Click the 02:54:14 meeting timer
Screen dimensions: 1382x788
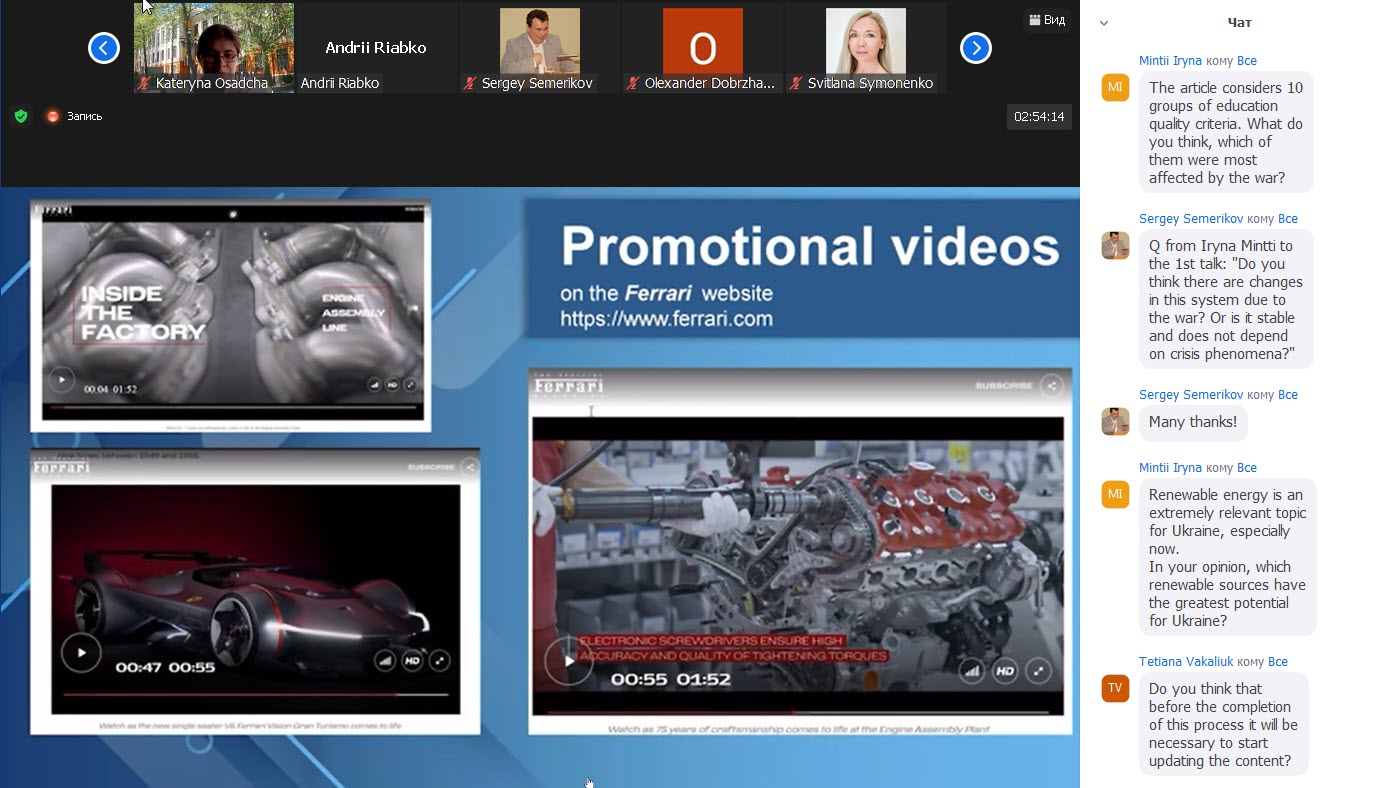pyautogui.click(x=1040, y=116)
